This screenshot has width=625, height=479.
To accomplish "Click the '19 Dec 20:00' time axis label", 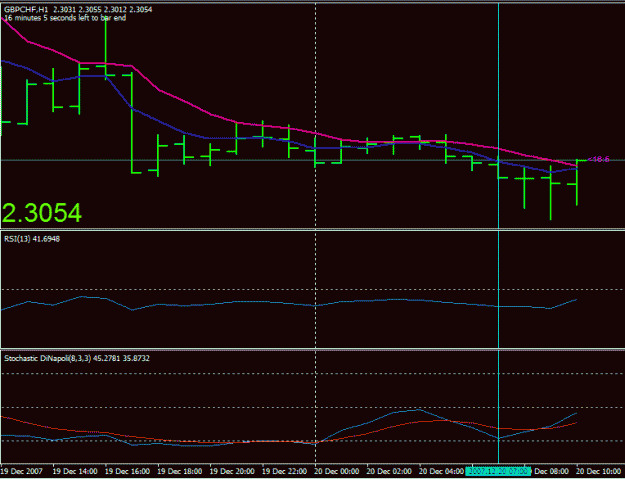I will [x=233, y=471].
